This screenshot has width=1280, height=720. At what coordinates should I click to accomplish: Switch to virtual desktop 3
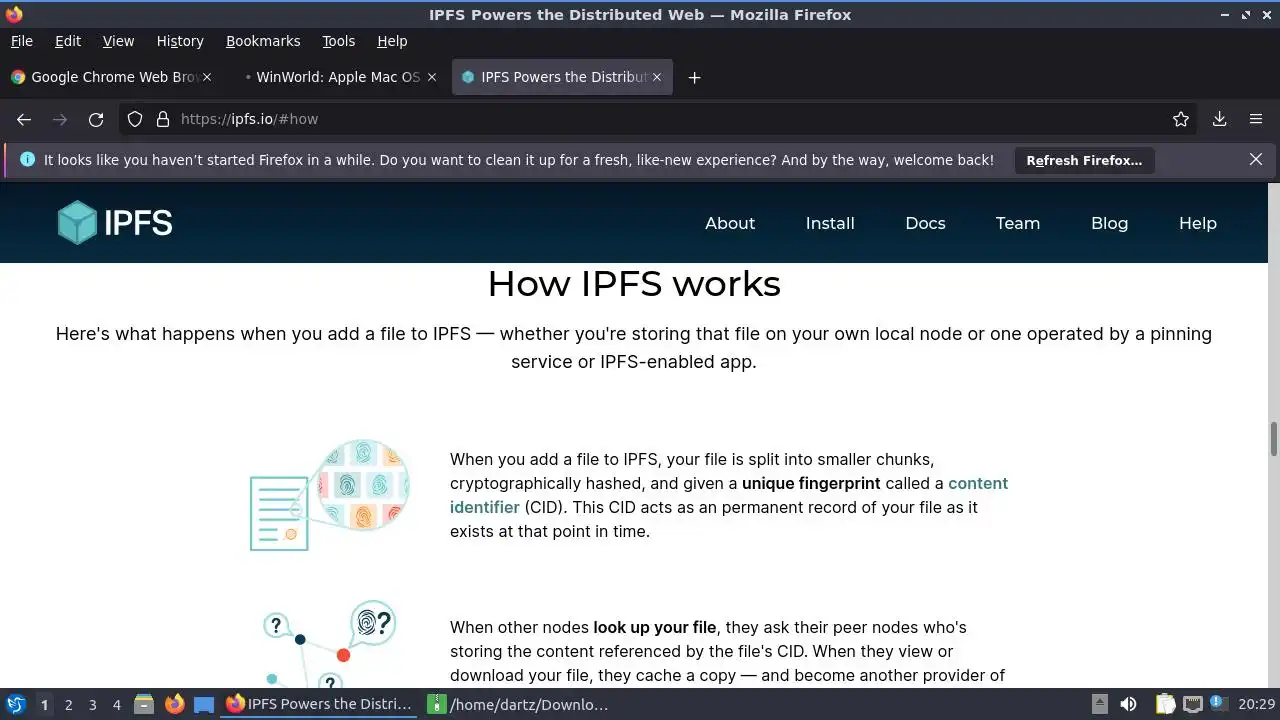coord(92,704)
